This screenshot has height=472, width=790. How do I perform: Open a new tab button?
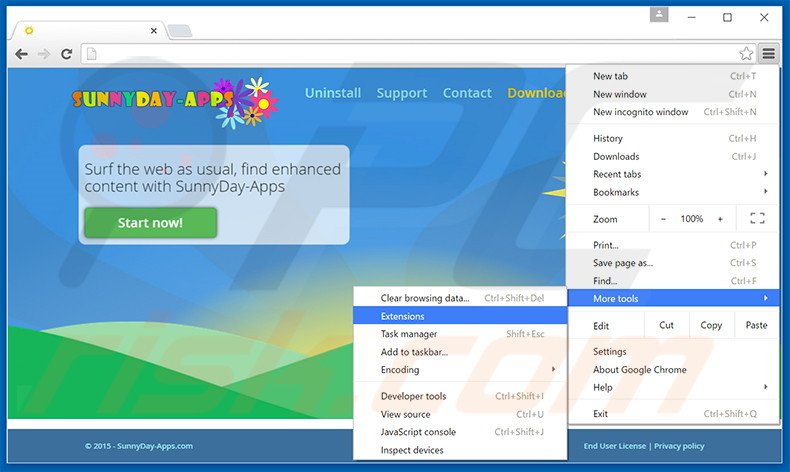pyautogui.click(x=180, y=31)
